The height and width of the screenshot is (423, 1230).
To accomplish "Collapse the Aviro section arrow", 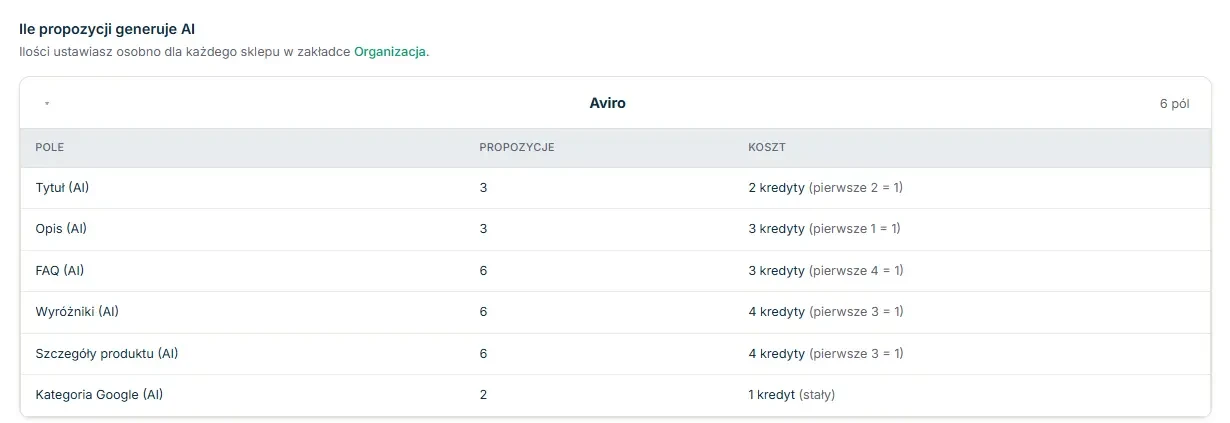I will click(47, 104).
